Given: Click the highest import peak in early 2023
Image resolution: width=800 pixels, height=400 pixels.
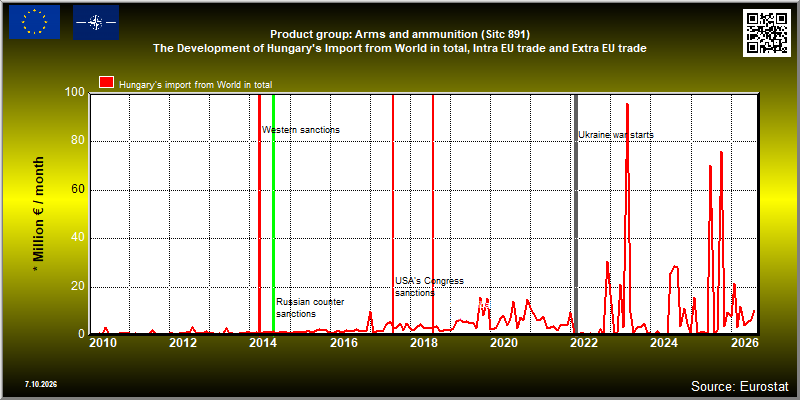Looking at the screenshot, I should 627,105.
